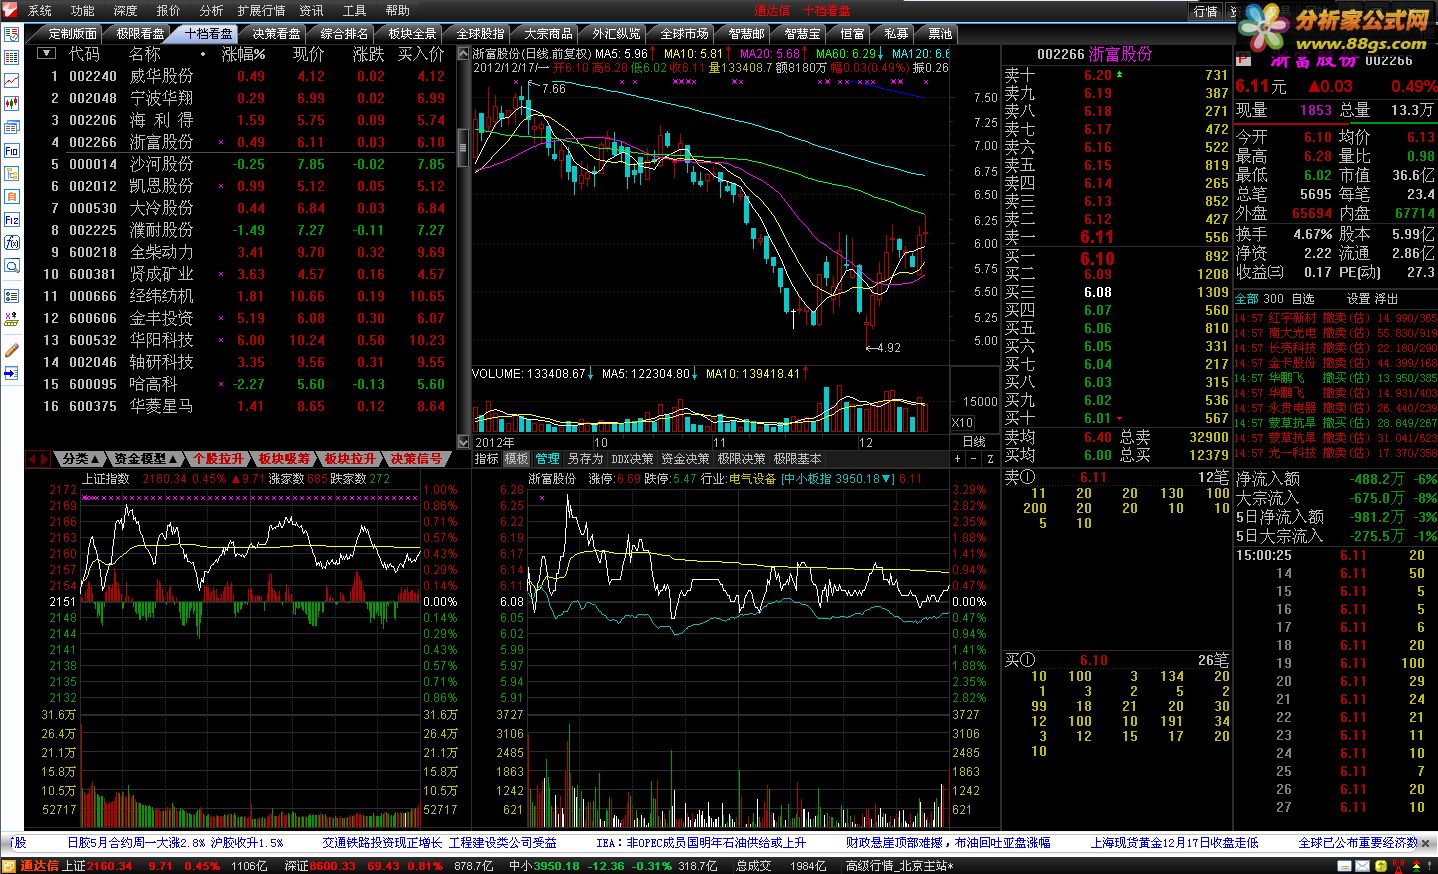Show the intraday line chart icon
The image size is (1438, 874).
click(11, 80)
